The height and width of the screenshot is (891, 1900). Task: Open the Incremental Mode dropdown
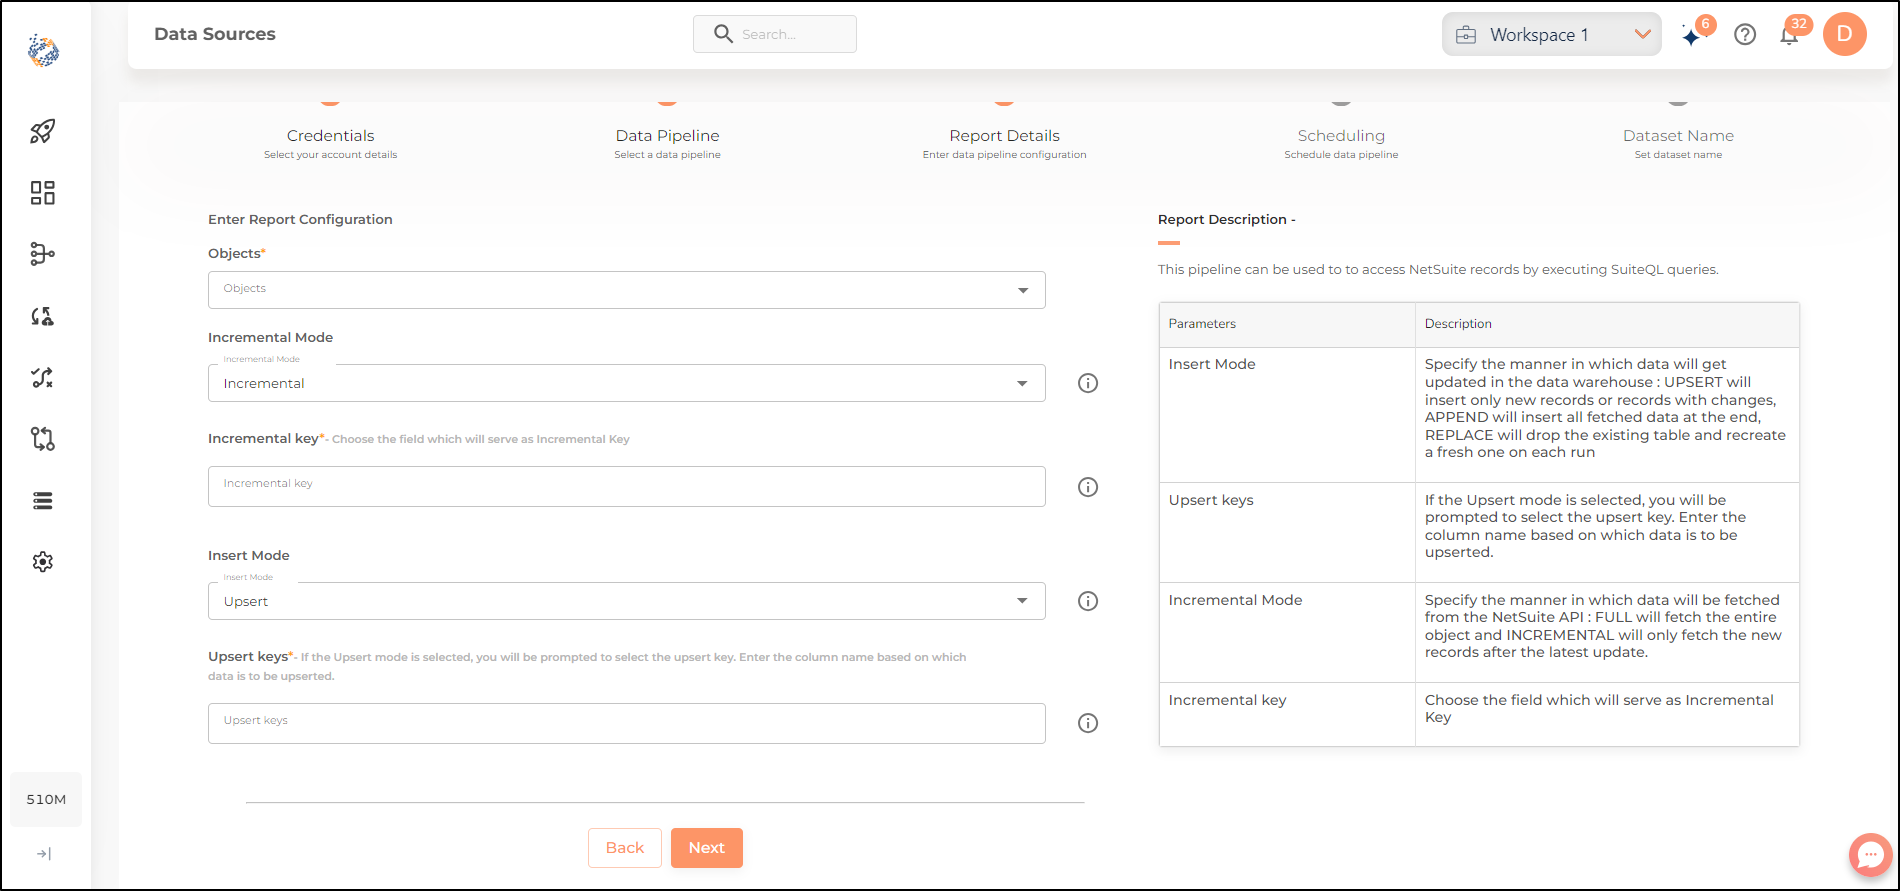627,383
